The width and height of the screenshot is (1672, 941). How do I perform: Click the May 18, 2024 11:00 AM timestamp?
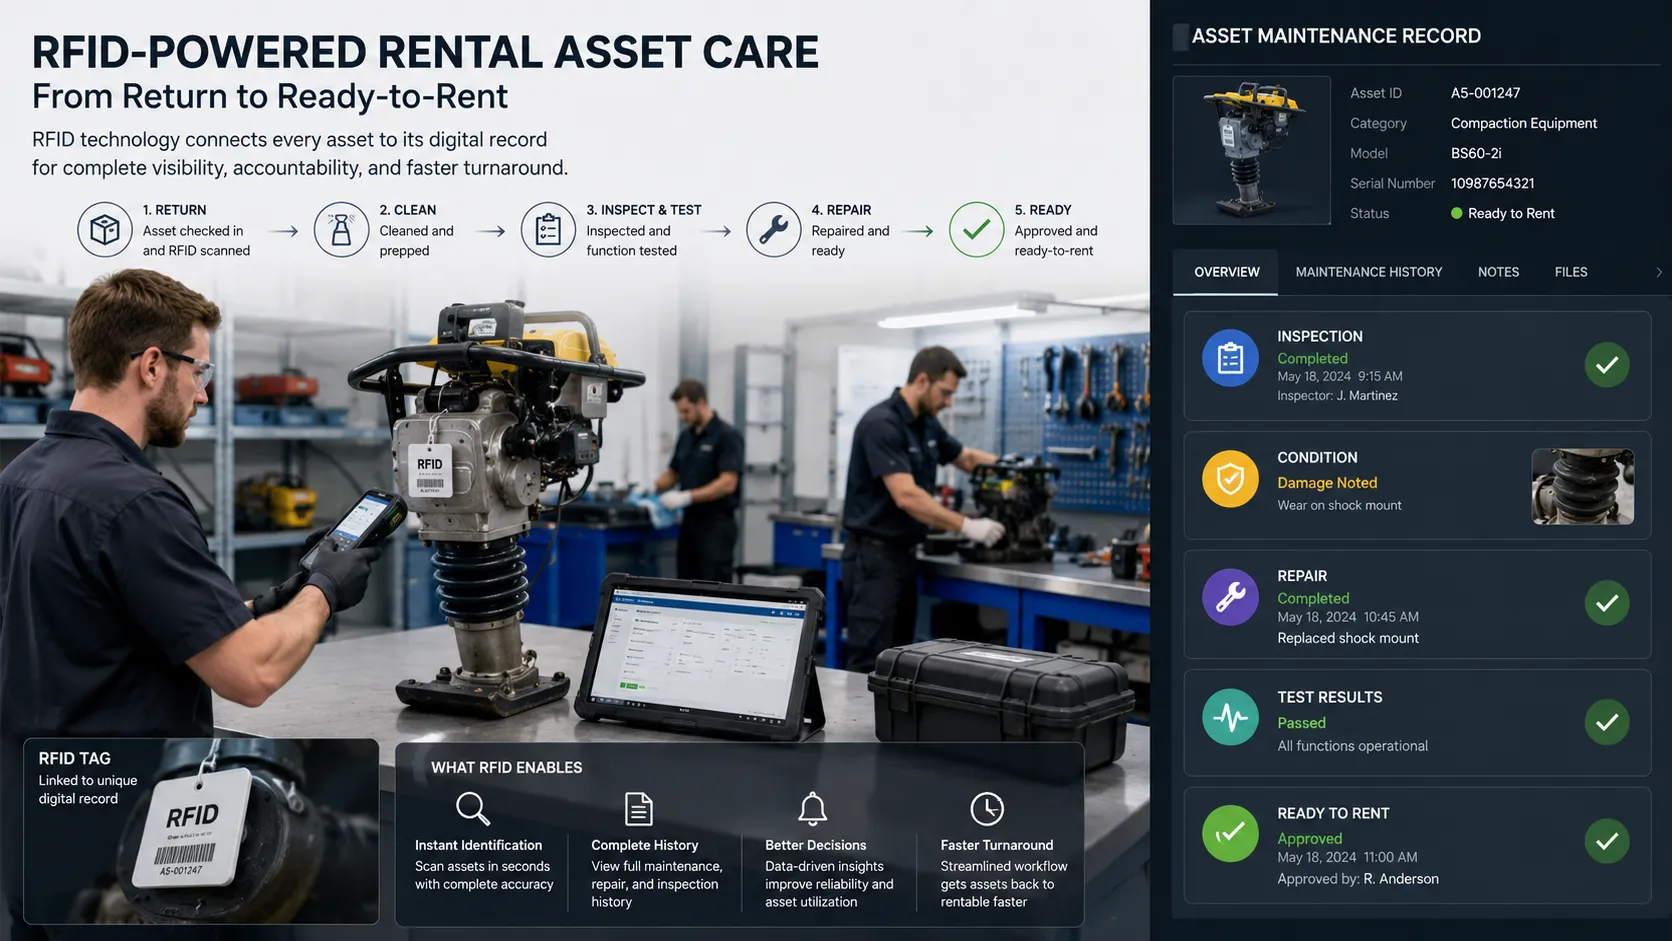[1346, 857]
